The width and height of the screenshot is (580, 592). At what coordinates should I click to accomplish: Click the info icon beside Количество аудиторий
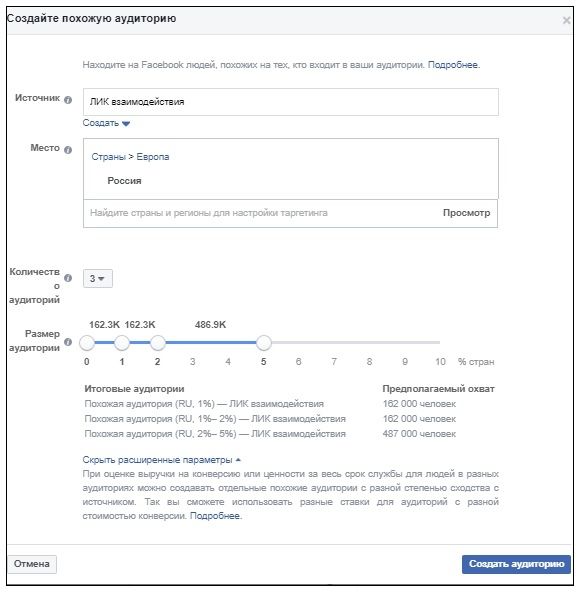click(x=68, y=278)
